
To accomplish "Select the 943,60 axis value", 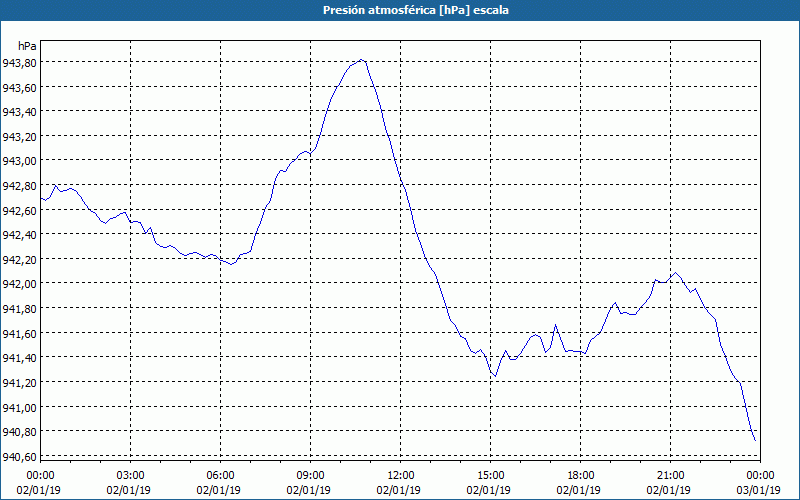I will (19, 88).
